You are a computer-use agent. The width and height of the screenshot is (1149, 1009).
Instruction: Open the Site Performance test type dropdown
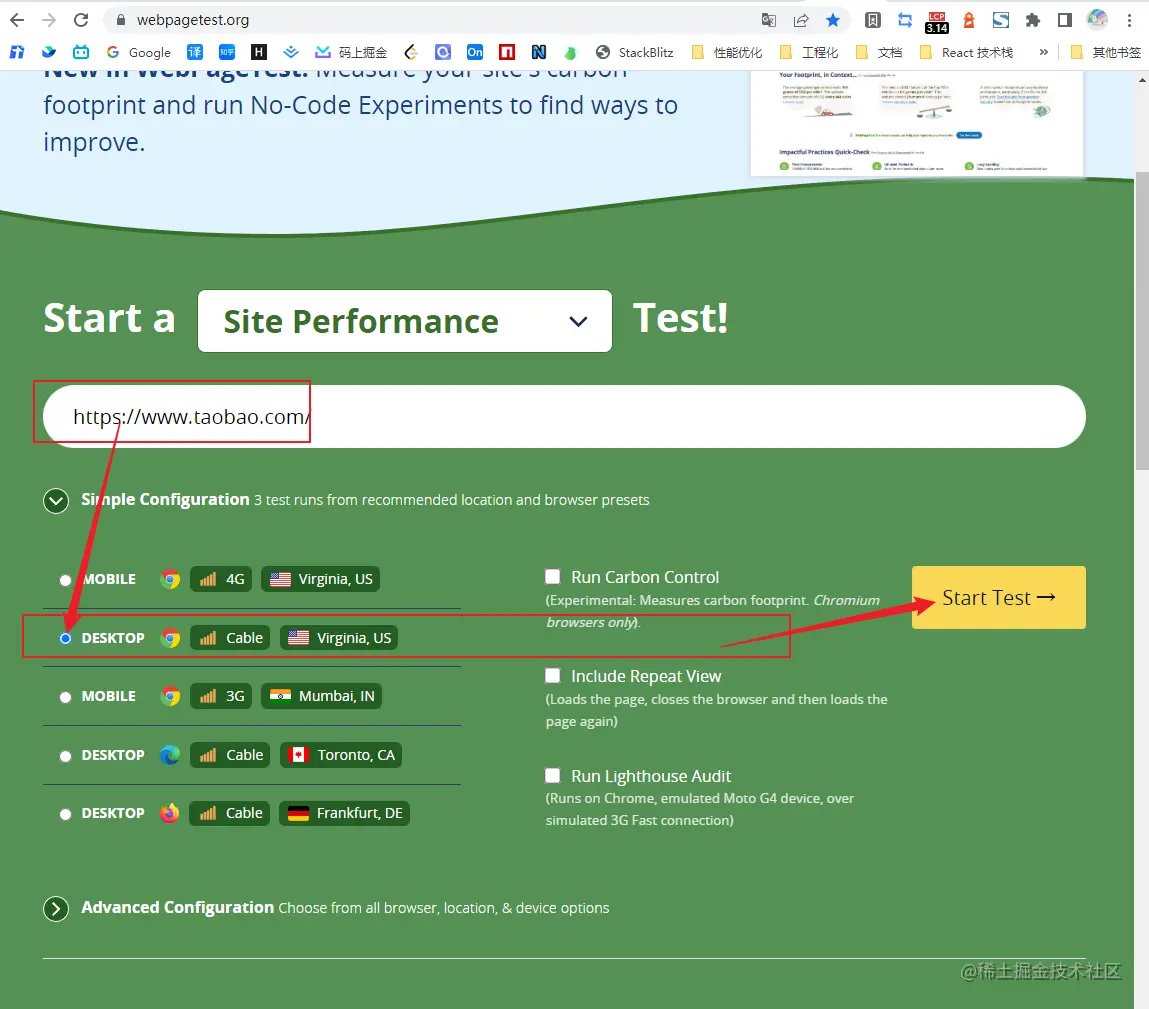point(404,321)
